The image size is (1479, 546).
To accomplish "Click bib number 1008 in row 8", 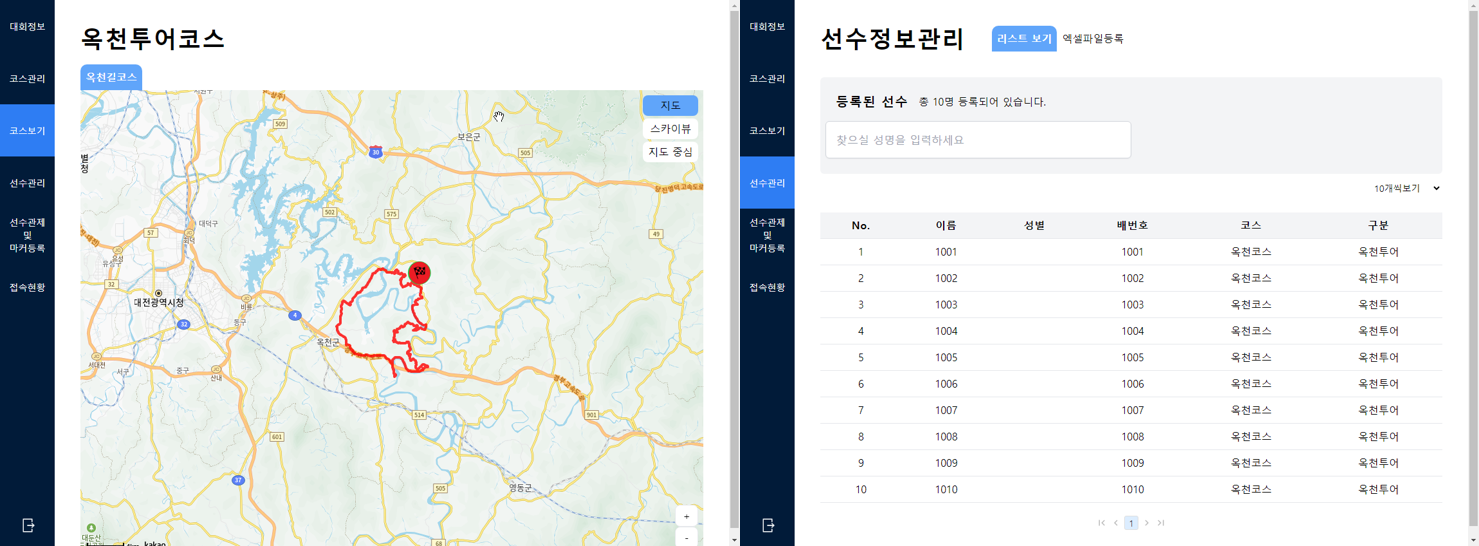I will [1132, 437].
